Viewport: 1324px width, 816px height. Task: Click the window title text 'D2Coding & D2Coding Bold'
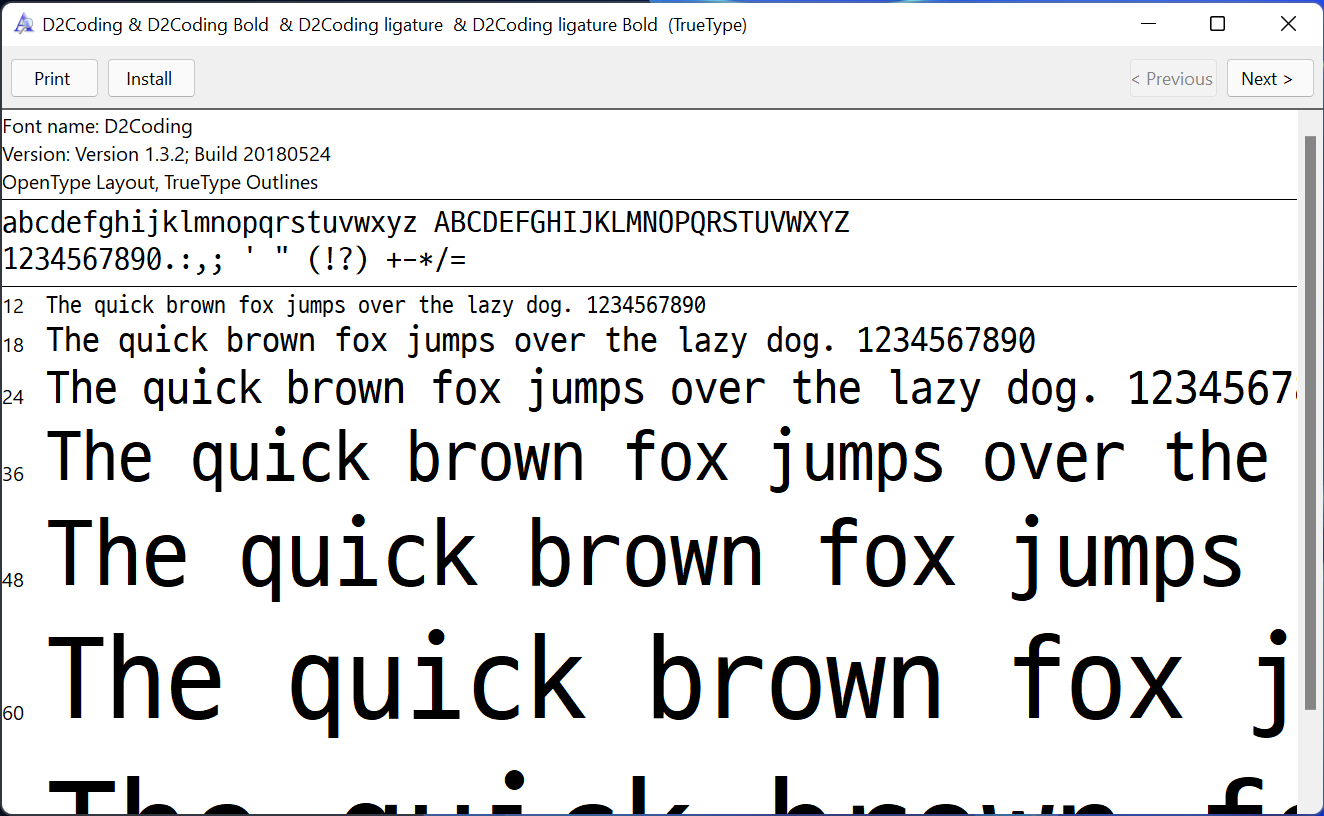pyautogui.click(x=156, y=25)
